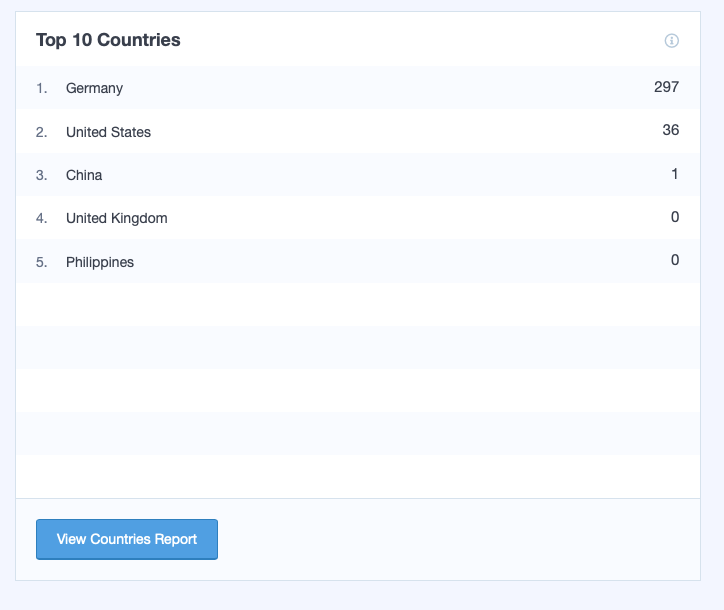The width and height of the screenshot is (724, 610).
Task: Click rank number 5 before Philippines
Action: pos(41,262)
